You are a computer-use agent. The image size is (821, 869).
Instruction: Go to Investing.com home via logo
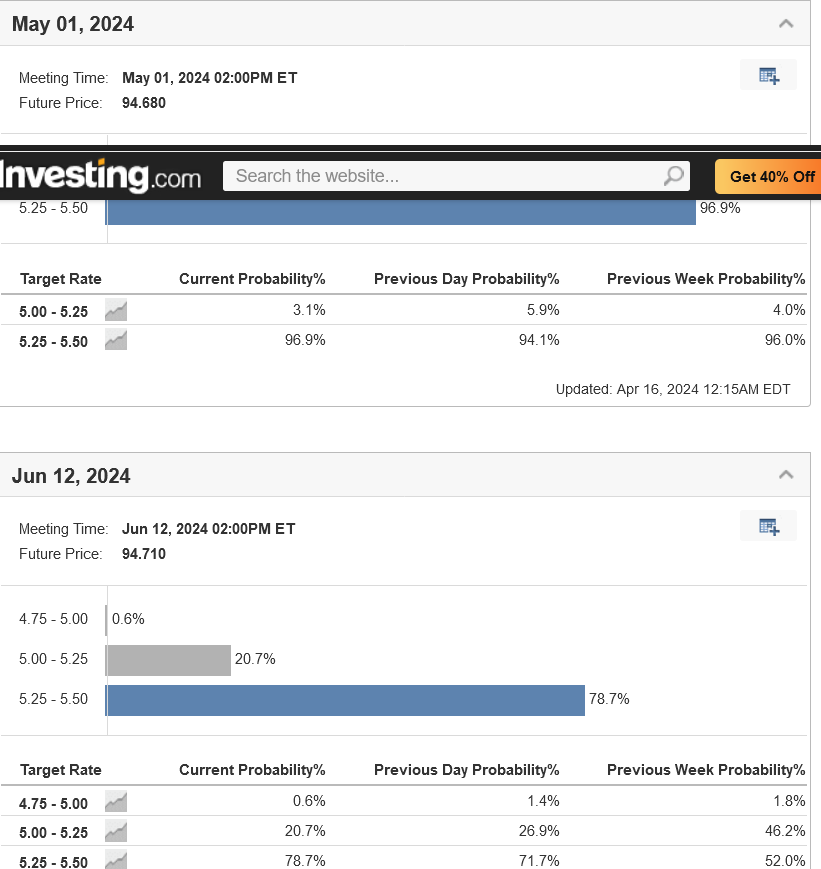coord(100,176)
